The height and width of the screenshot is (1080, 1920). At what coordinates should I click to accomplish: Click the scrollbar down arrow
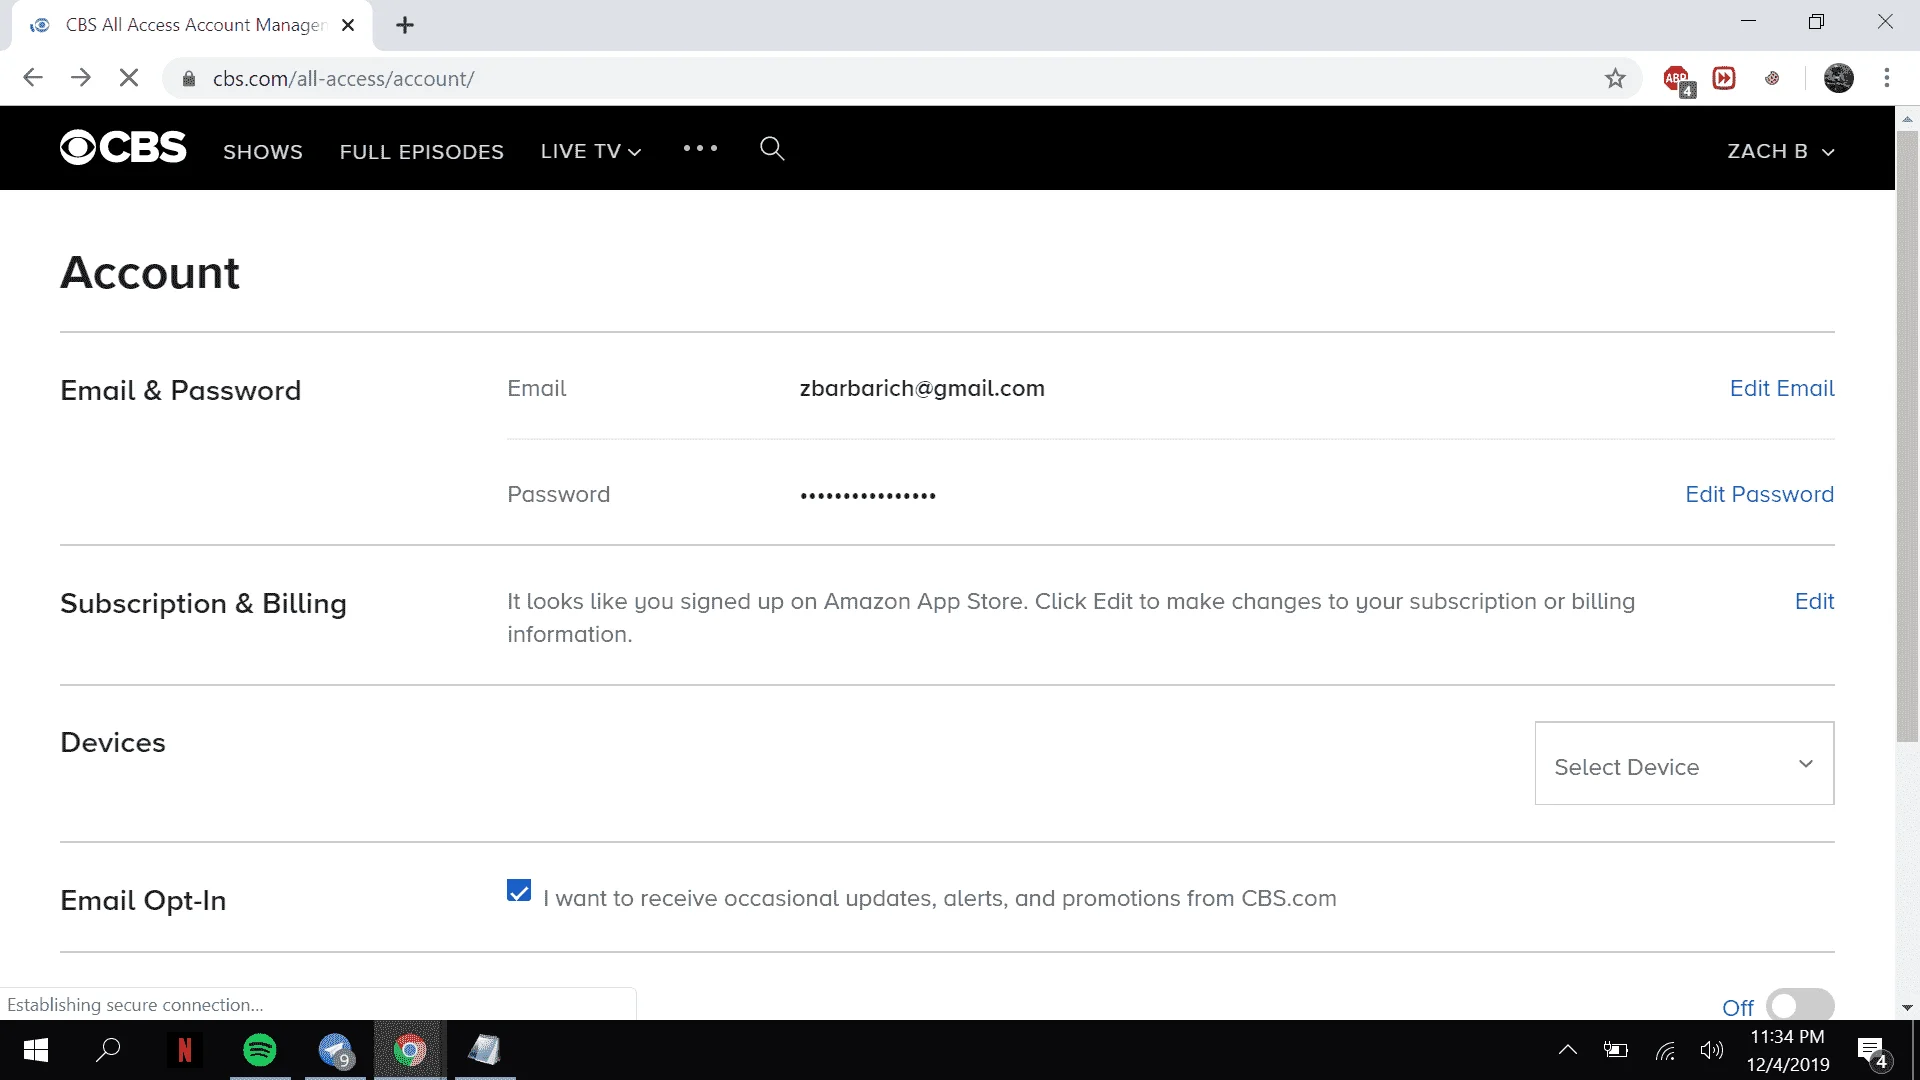pyautogui.click(x=1907, y=1007)
